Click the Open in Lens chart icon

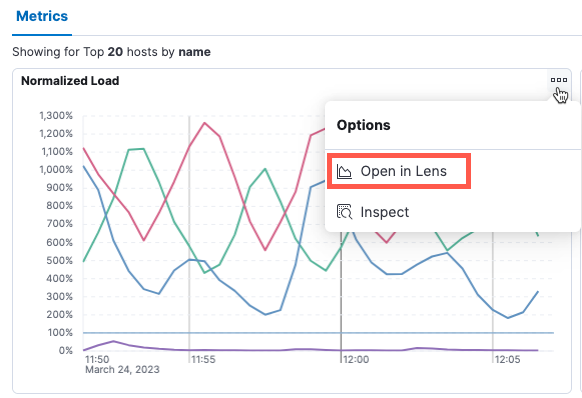[x=344, y=171]
